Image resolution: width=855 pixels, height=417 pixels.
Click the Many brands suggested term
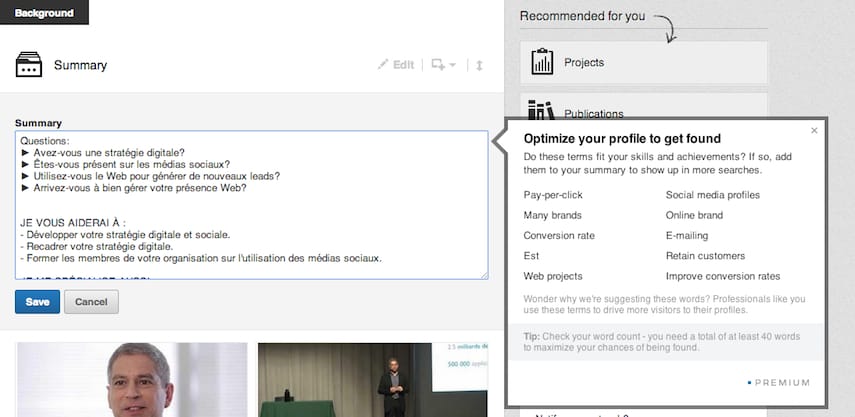(552, 215)
